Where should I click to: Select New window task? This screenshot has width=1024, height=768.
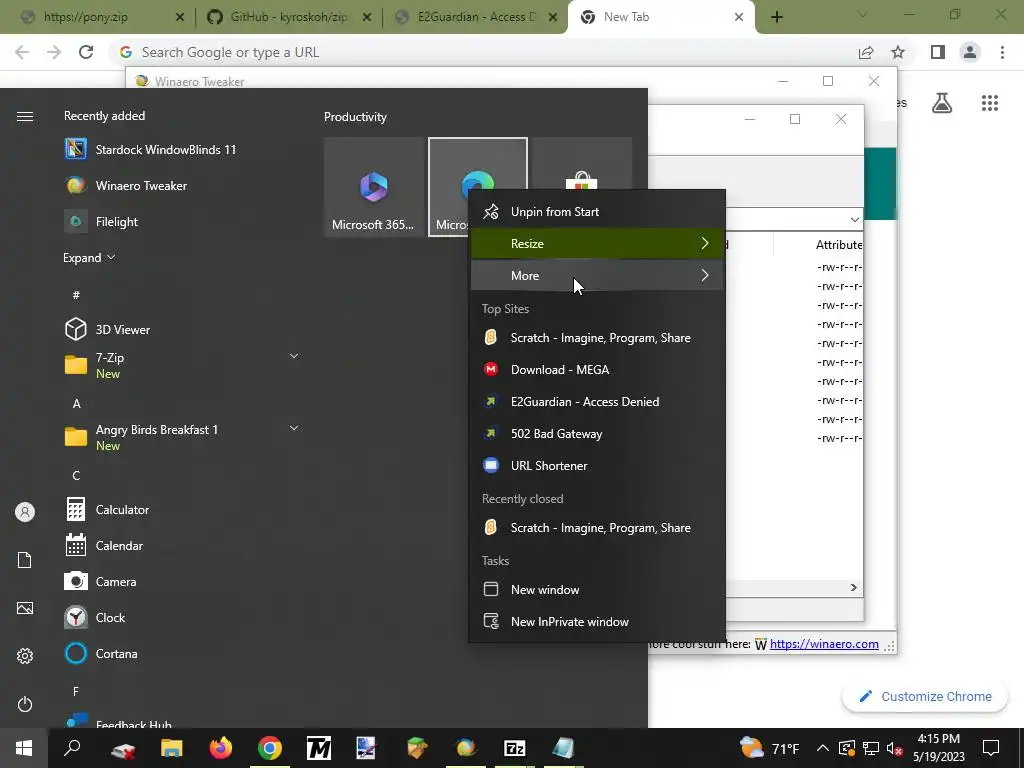(598, 589)
